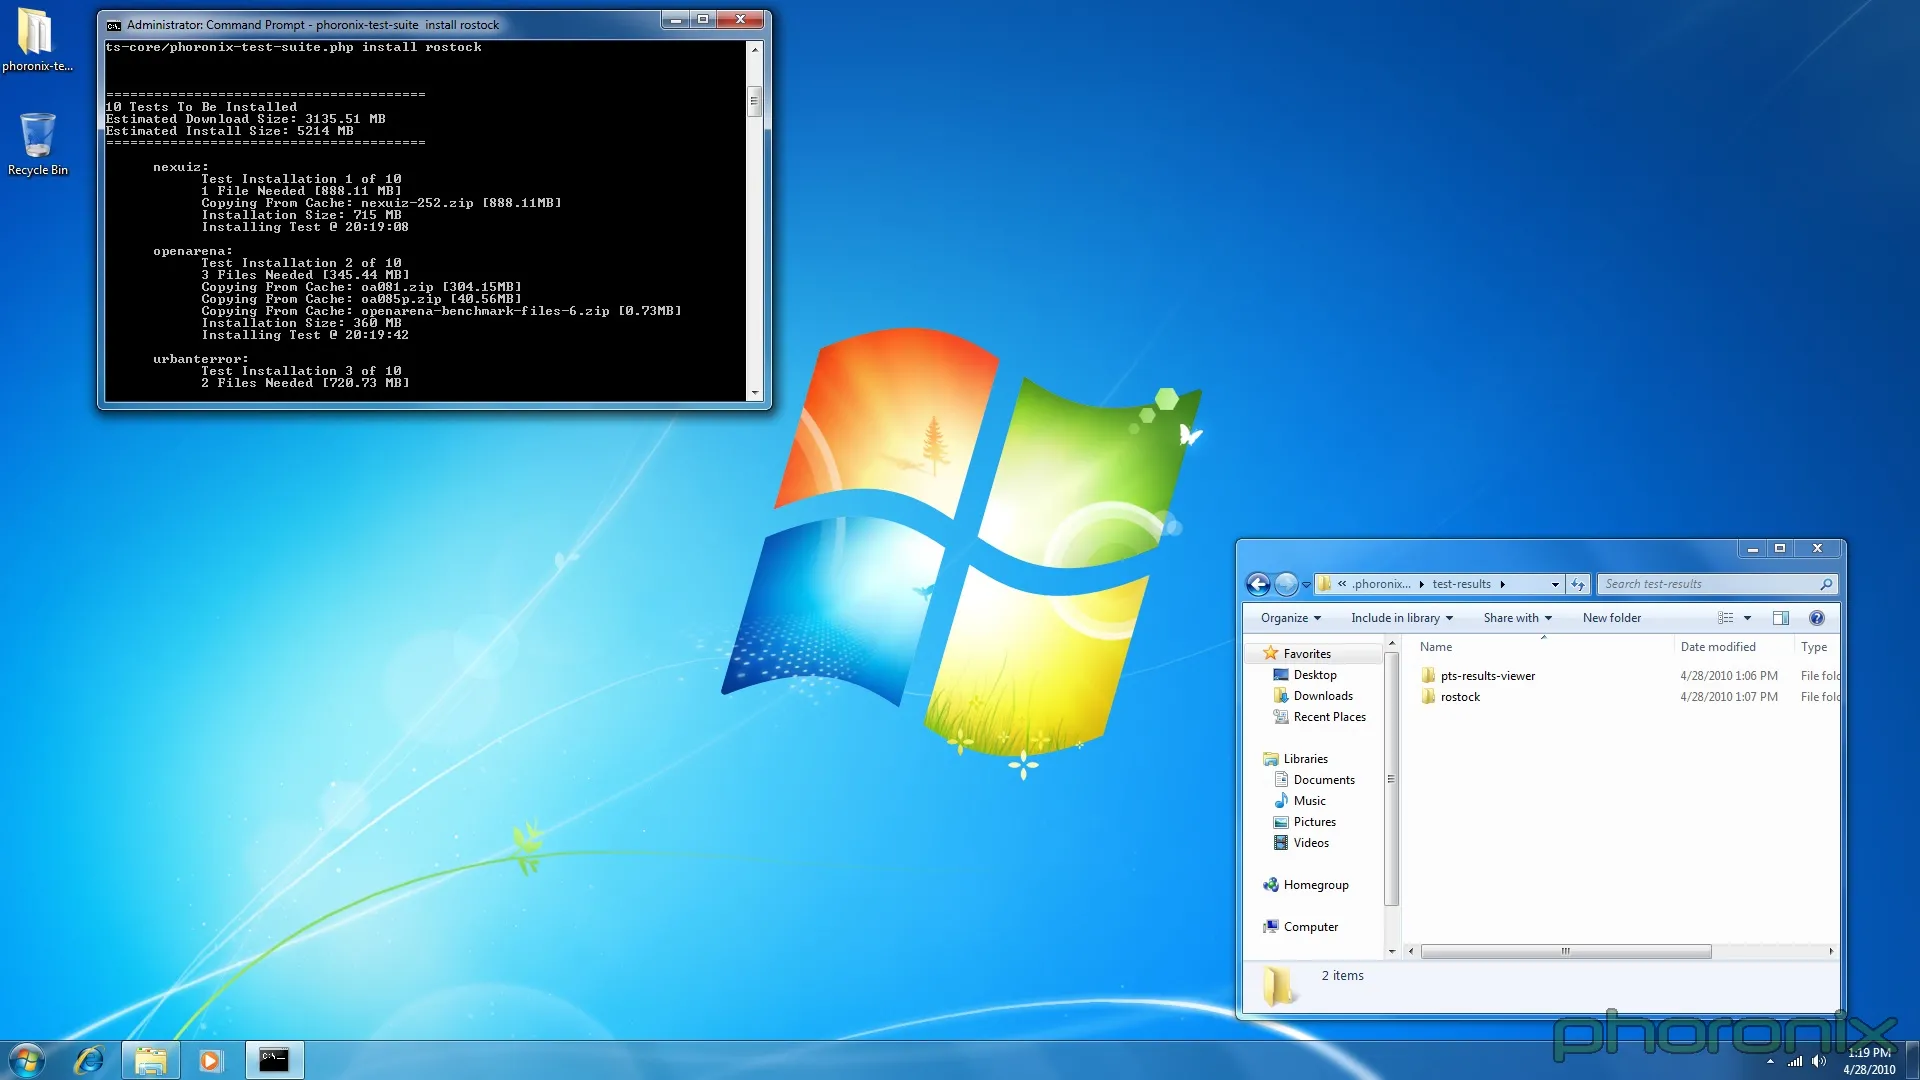Image resolution: width=1920 pixels, height=1080 pixels.
Task: Select Computer in navigation pane
Action: point(1310,927)
